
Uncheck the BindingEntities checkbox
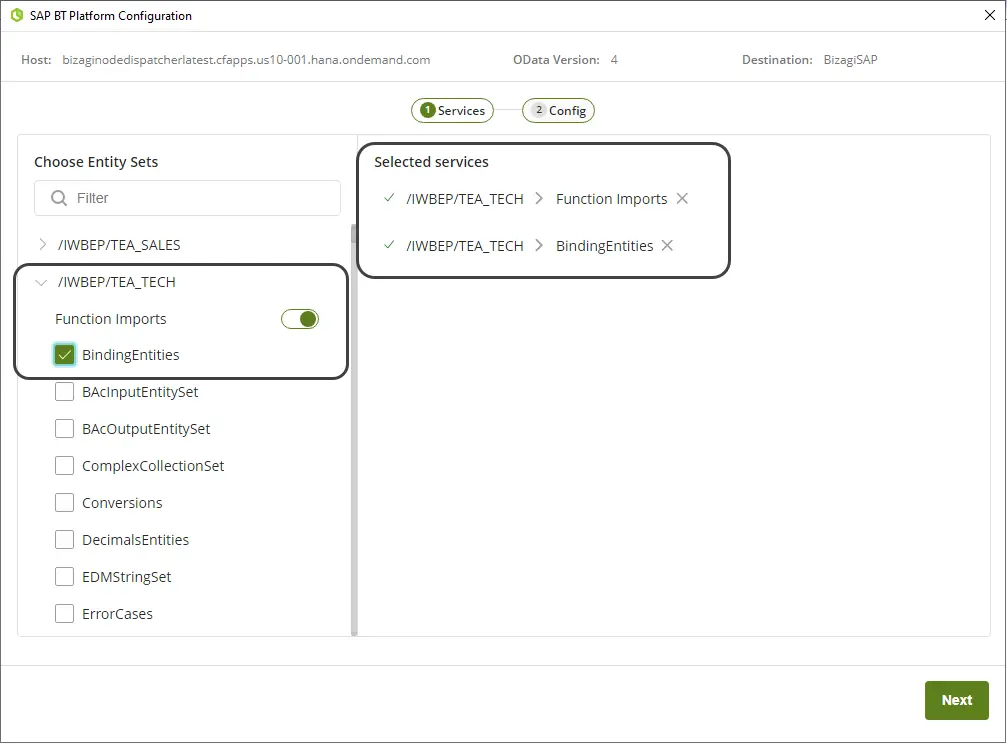(x=64, y=355)
